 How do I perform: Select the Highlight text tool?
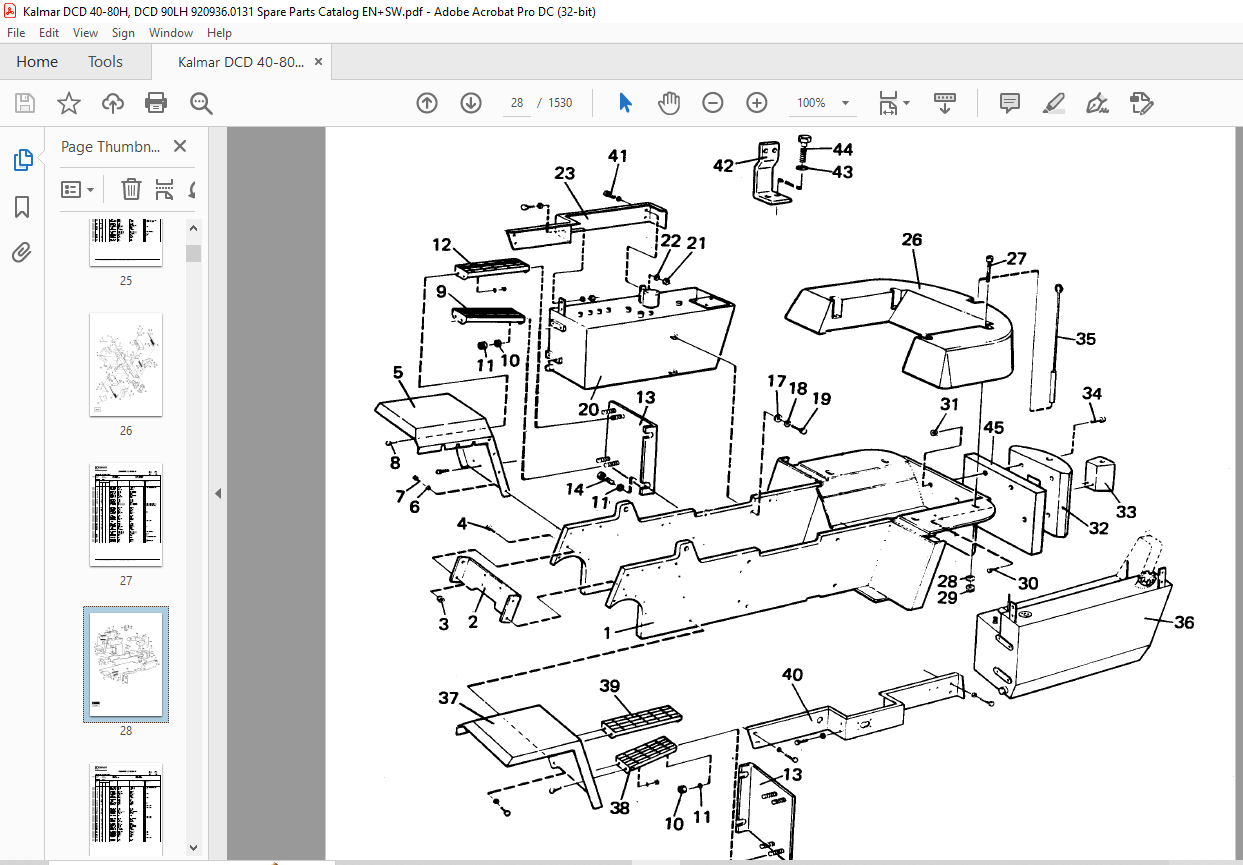click(x=1053, y=103)
